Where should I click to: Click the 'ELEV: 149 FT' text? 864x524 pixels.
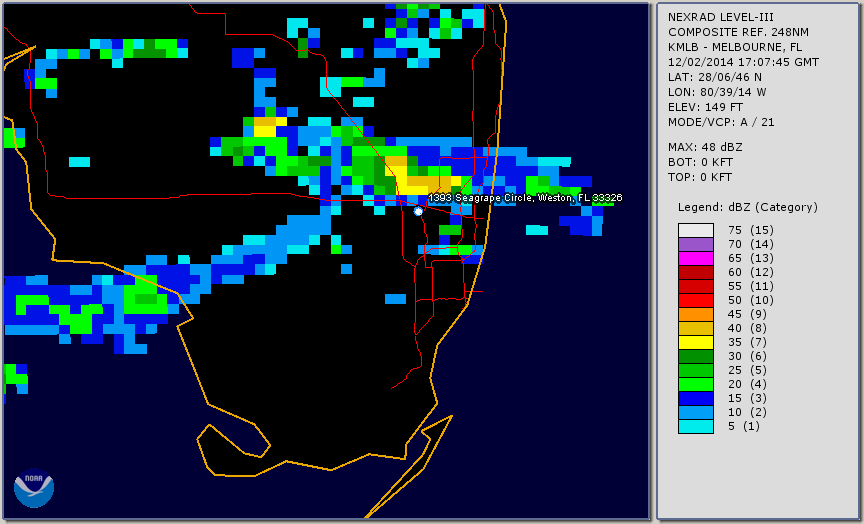[x=705, y=107]
